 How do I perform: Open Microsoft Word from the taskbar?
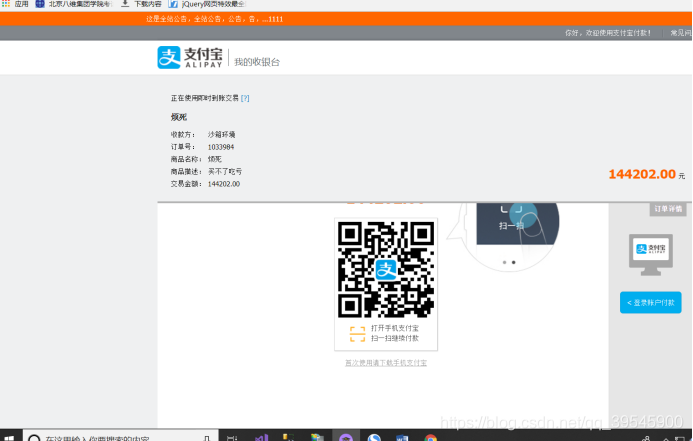tap(402, 437)
